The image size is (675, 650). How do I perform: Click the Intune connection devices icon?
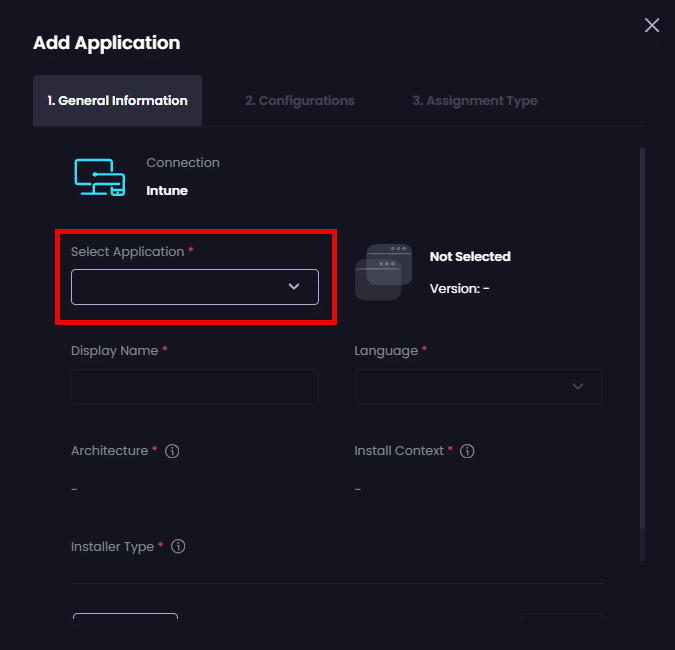pos(100,177)
